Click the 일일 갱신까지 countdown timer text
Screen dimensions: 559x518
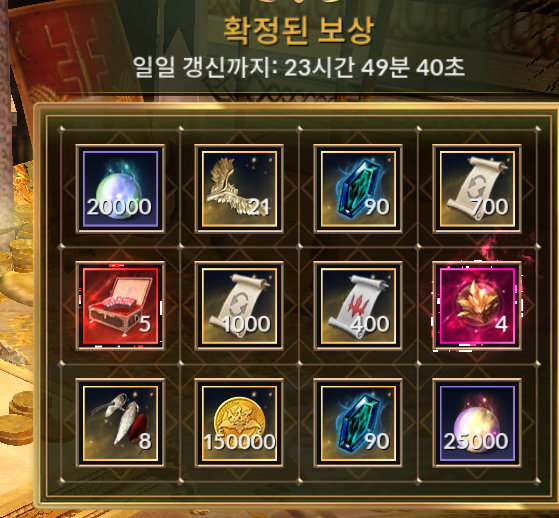pyautogui.click(x=299, y=67)
